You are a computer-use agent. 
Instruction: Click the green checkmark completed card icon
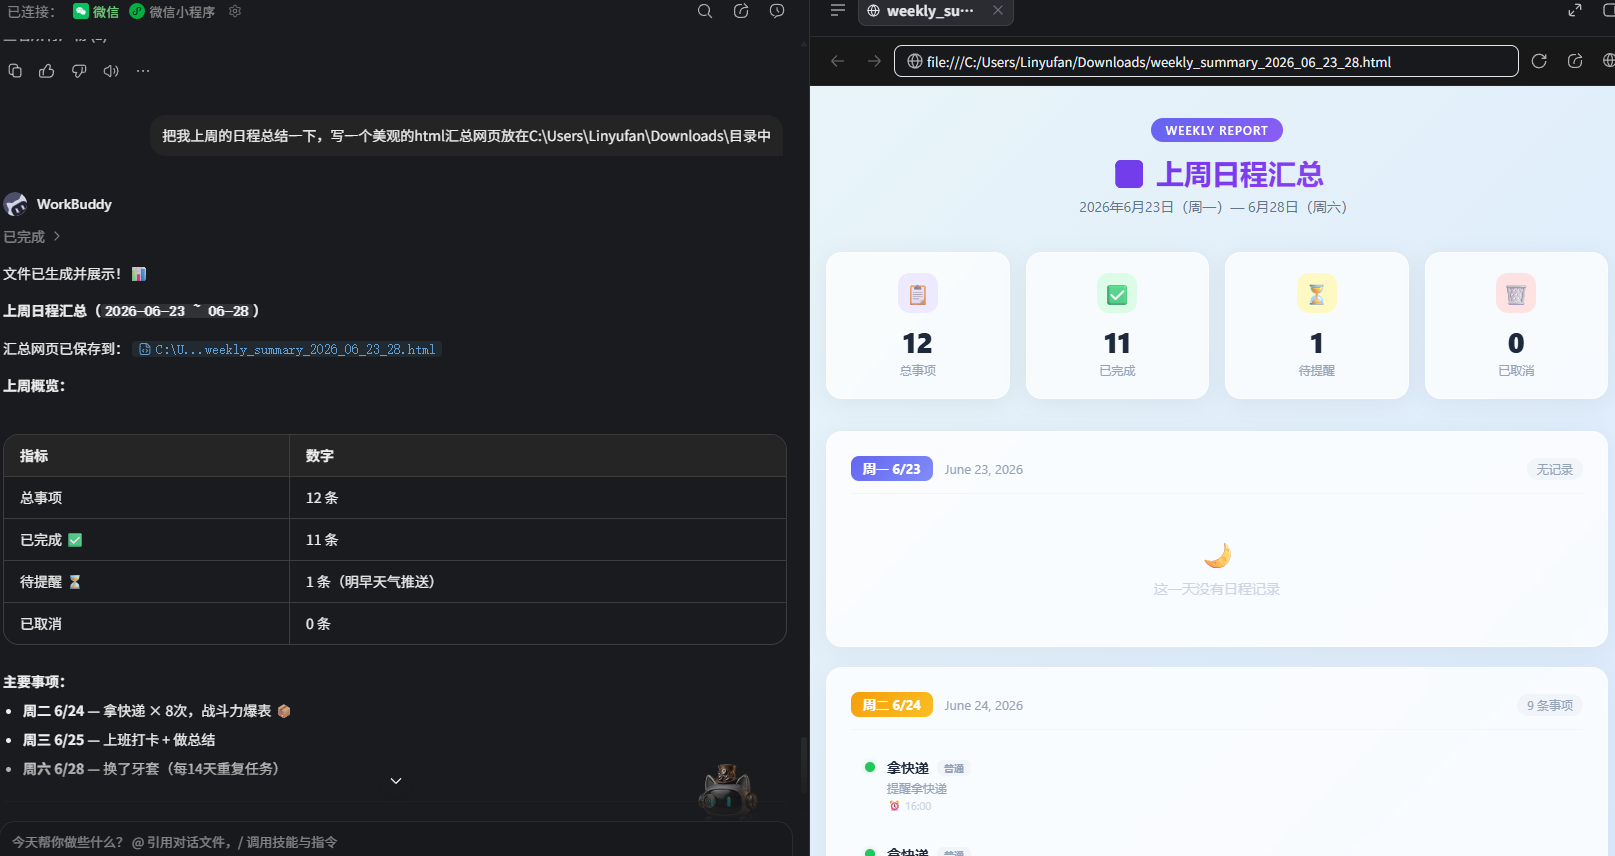click(x=1117, y=294)
